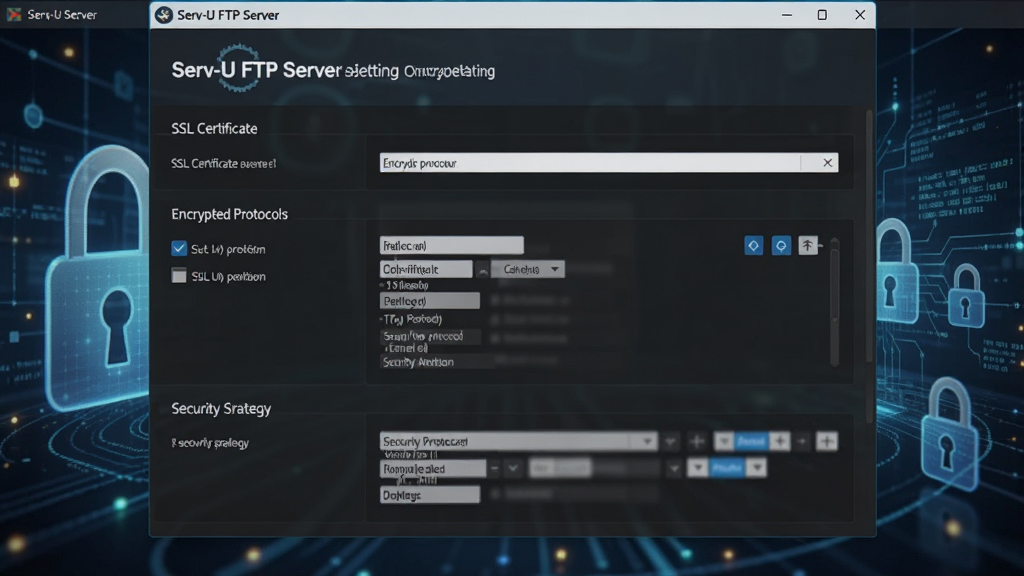Open the white arrow left of second blue button
The width and height of the screenshot is (1024, 576).
pos(697,468)
